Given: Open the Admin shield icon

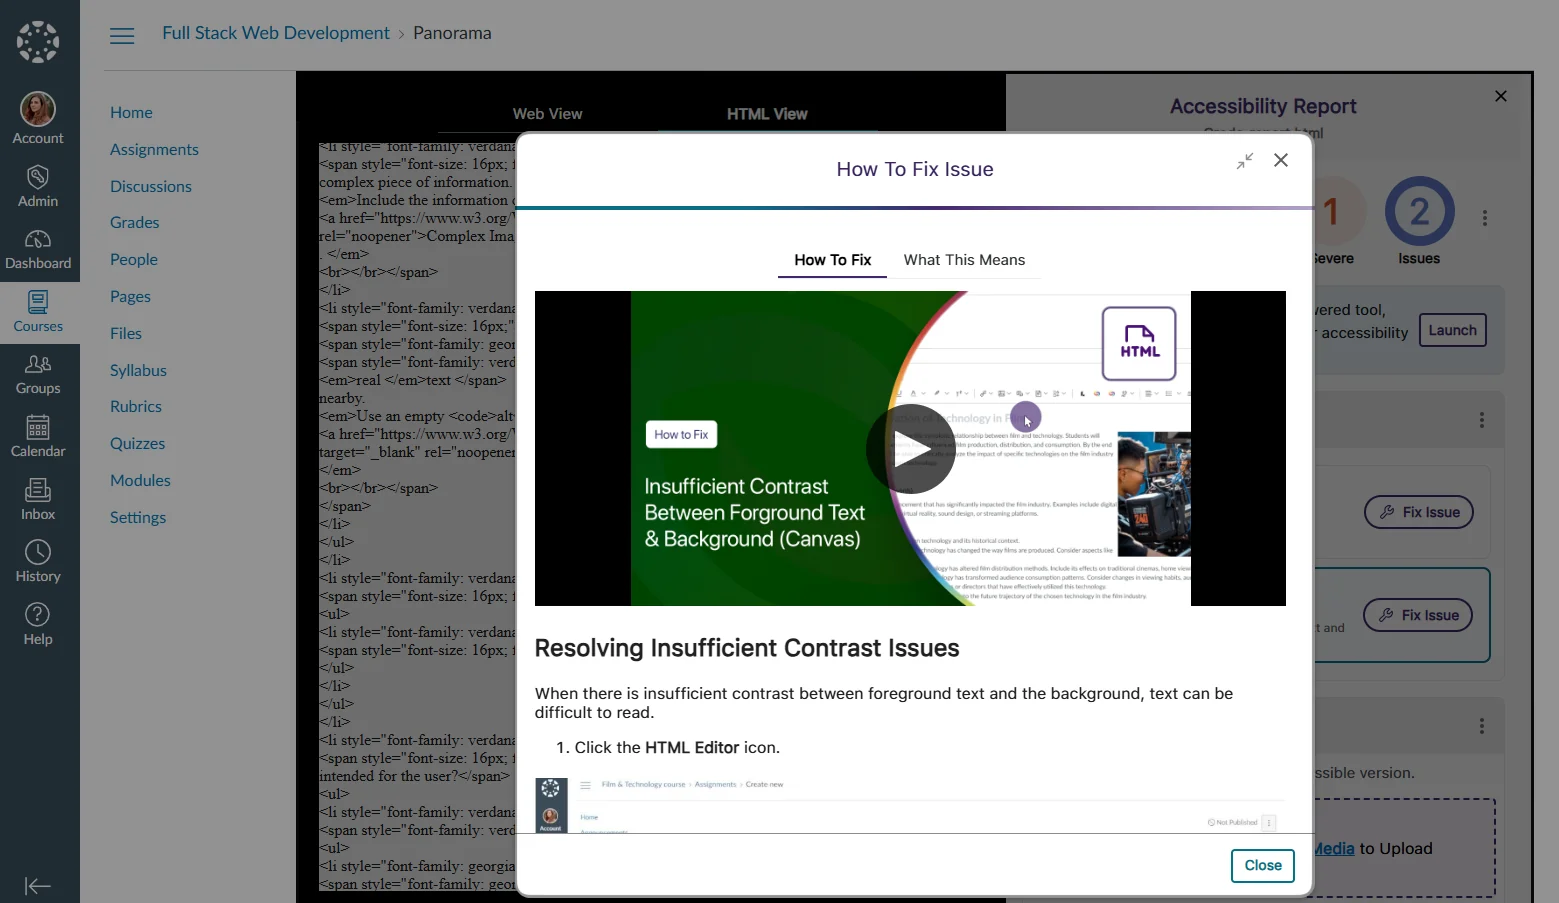Looking at the screenshot, I should 38,187.
